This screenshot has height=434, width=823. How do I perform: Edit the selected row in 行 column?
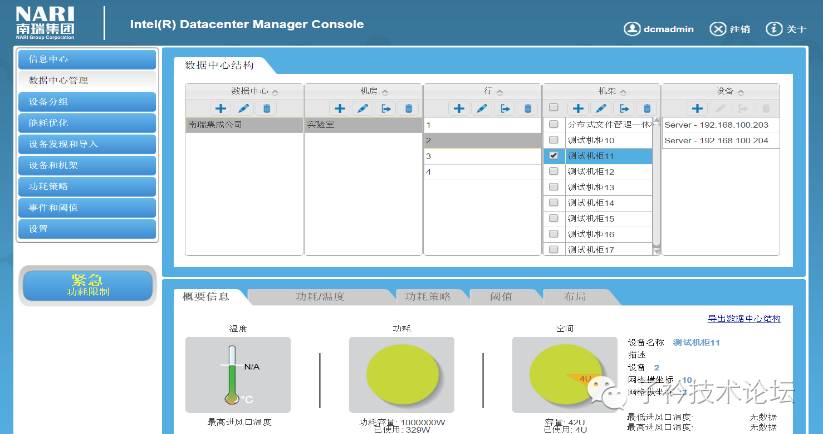[x=482, y=109]
